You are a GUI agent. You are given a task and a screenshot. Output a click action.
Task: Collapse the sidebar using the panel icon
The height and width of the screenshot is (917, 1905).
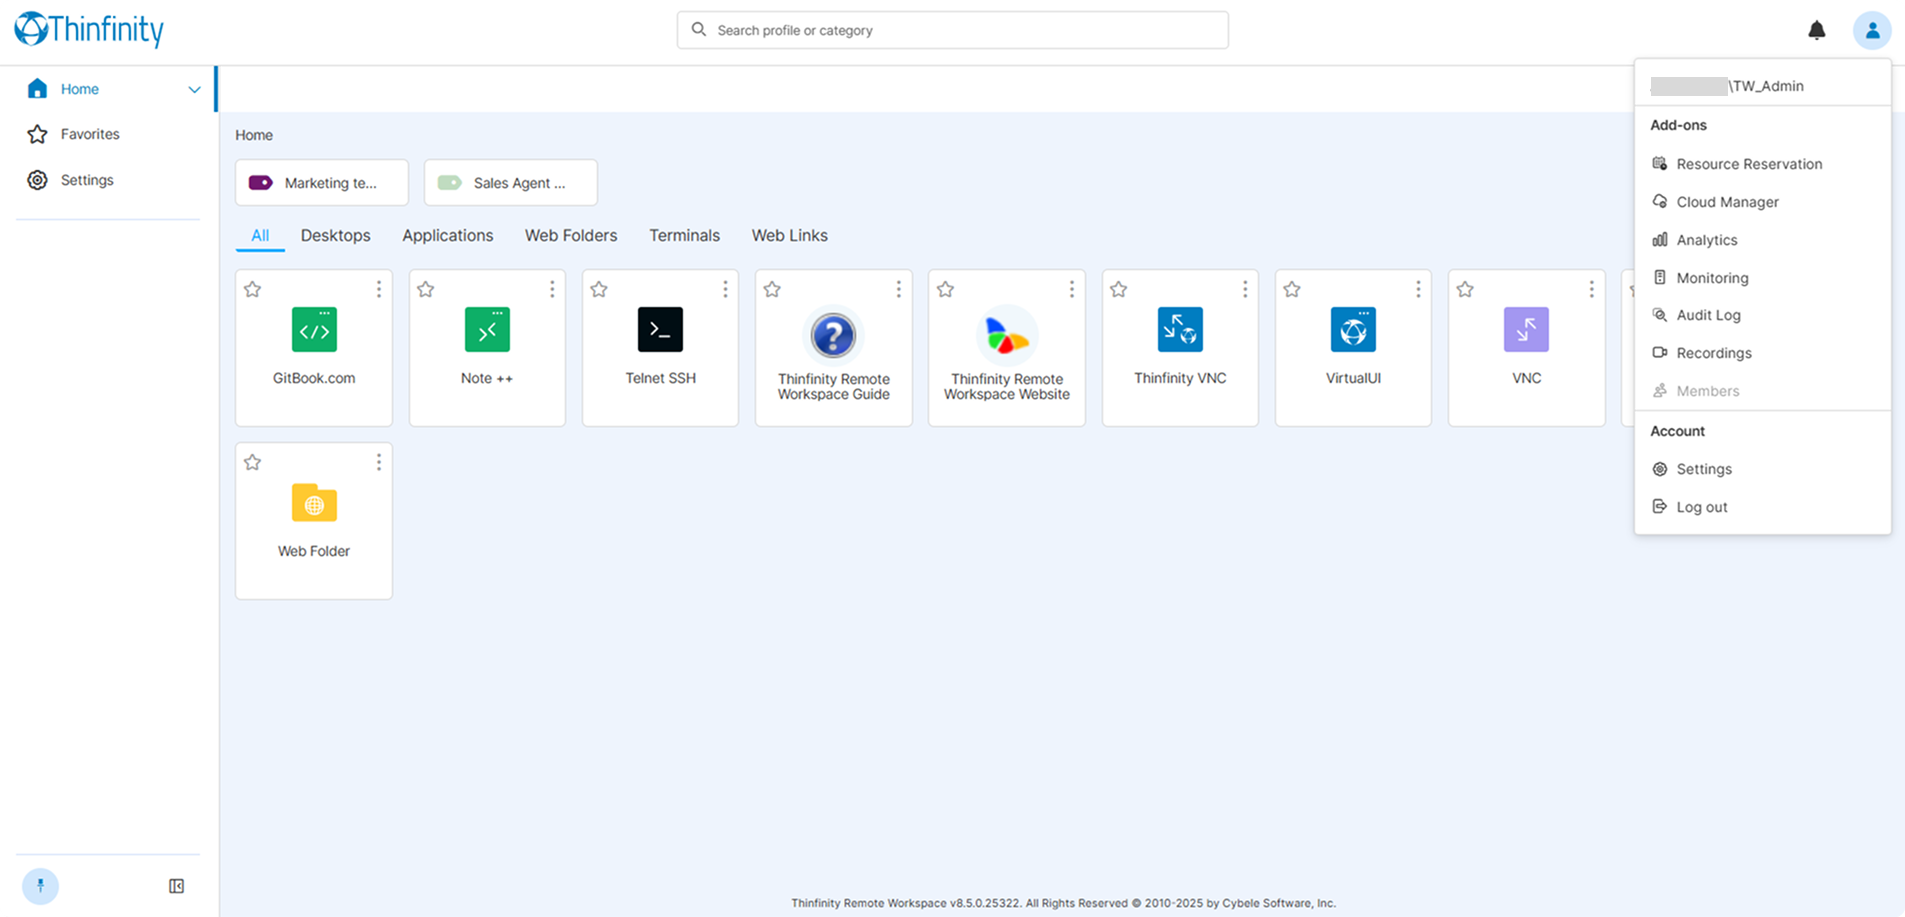click(x=177, y=886)
